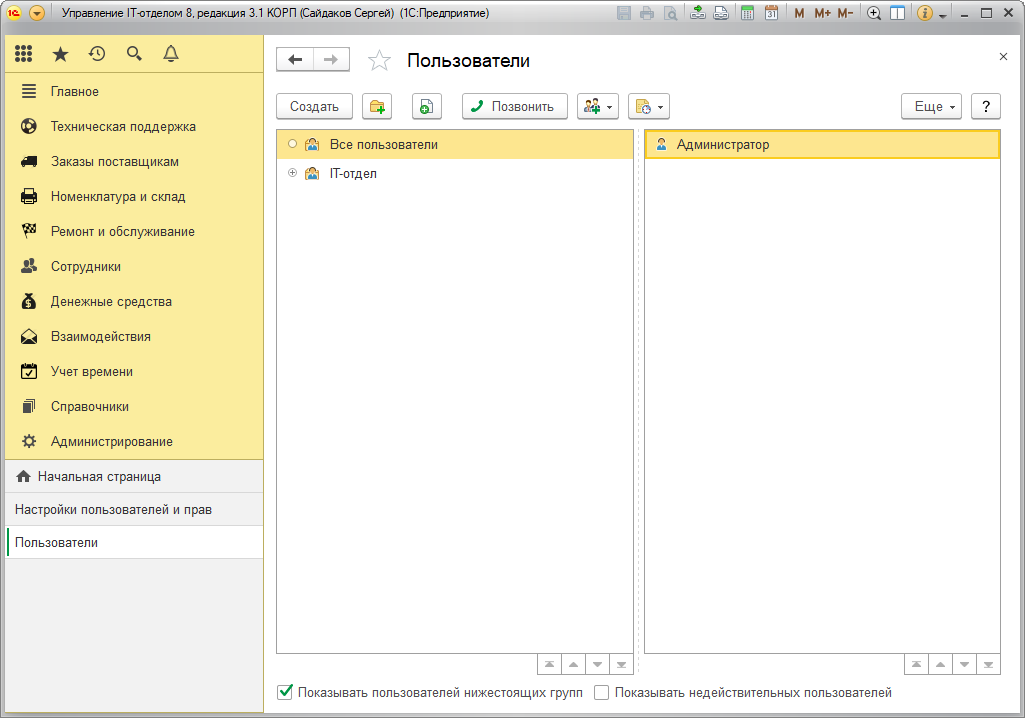Enable Показывать недействительных пользователей checkbox
This screenshot has width=1025, height=718.
coord(601,692)
